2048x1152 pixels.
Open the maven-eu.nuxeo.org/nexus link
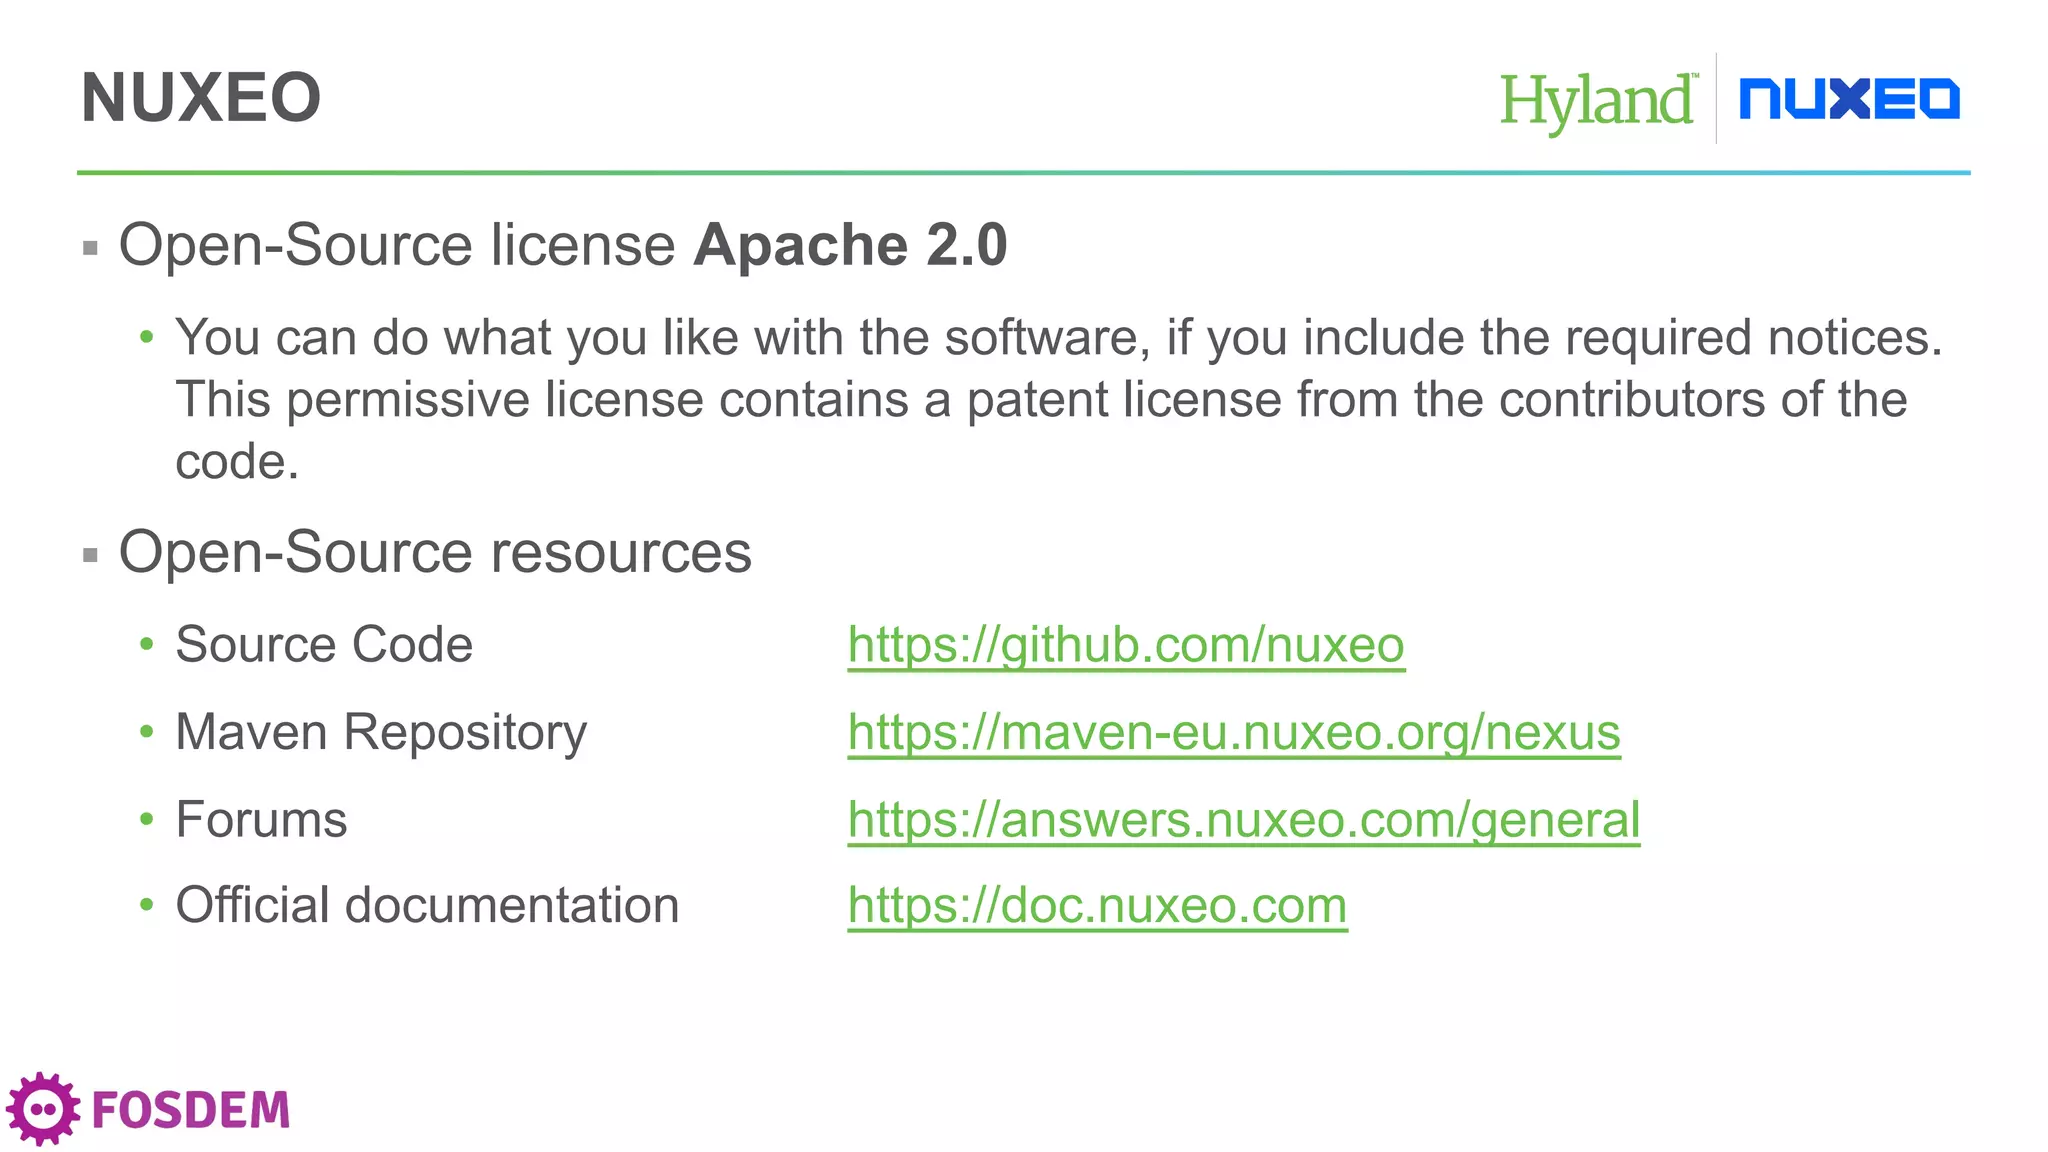[1234, 732]
